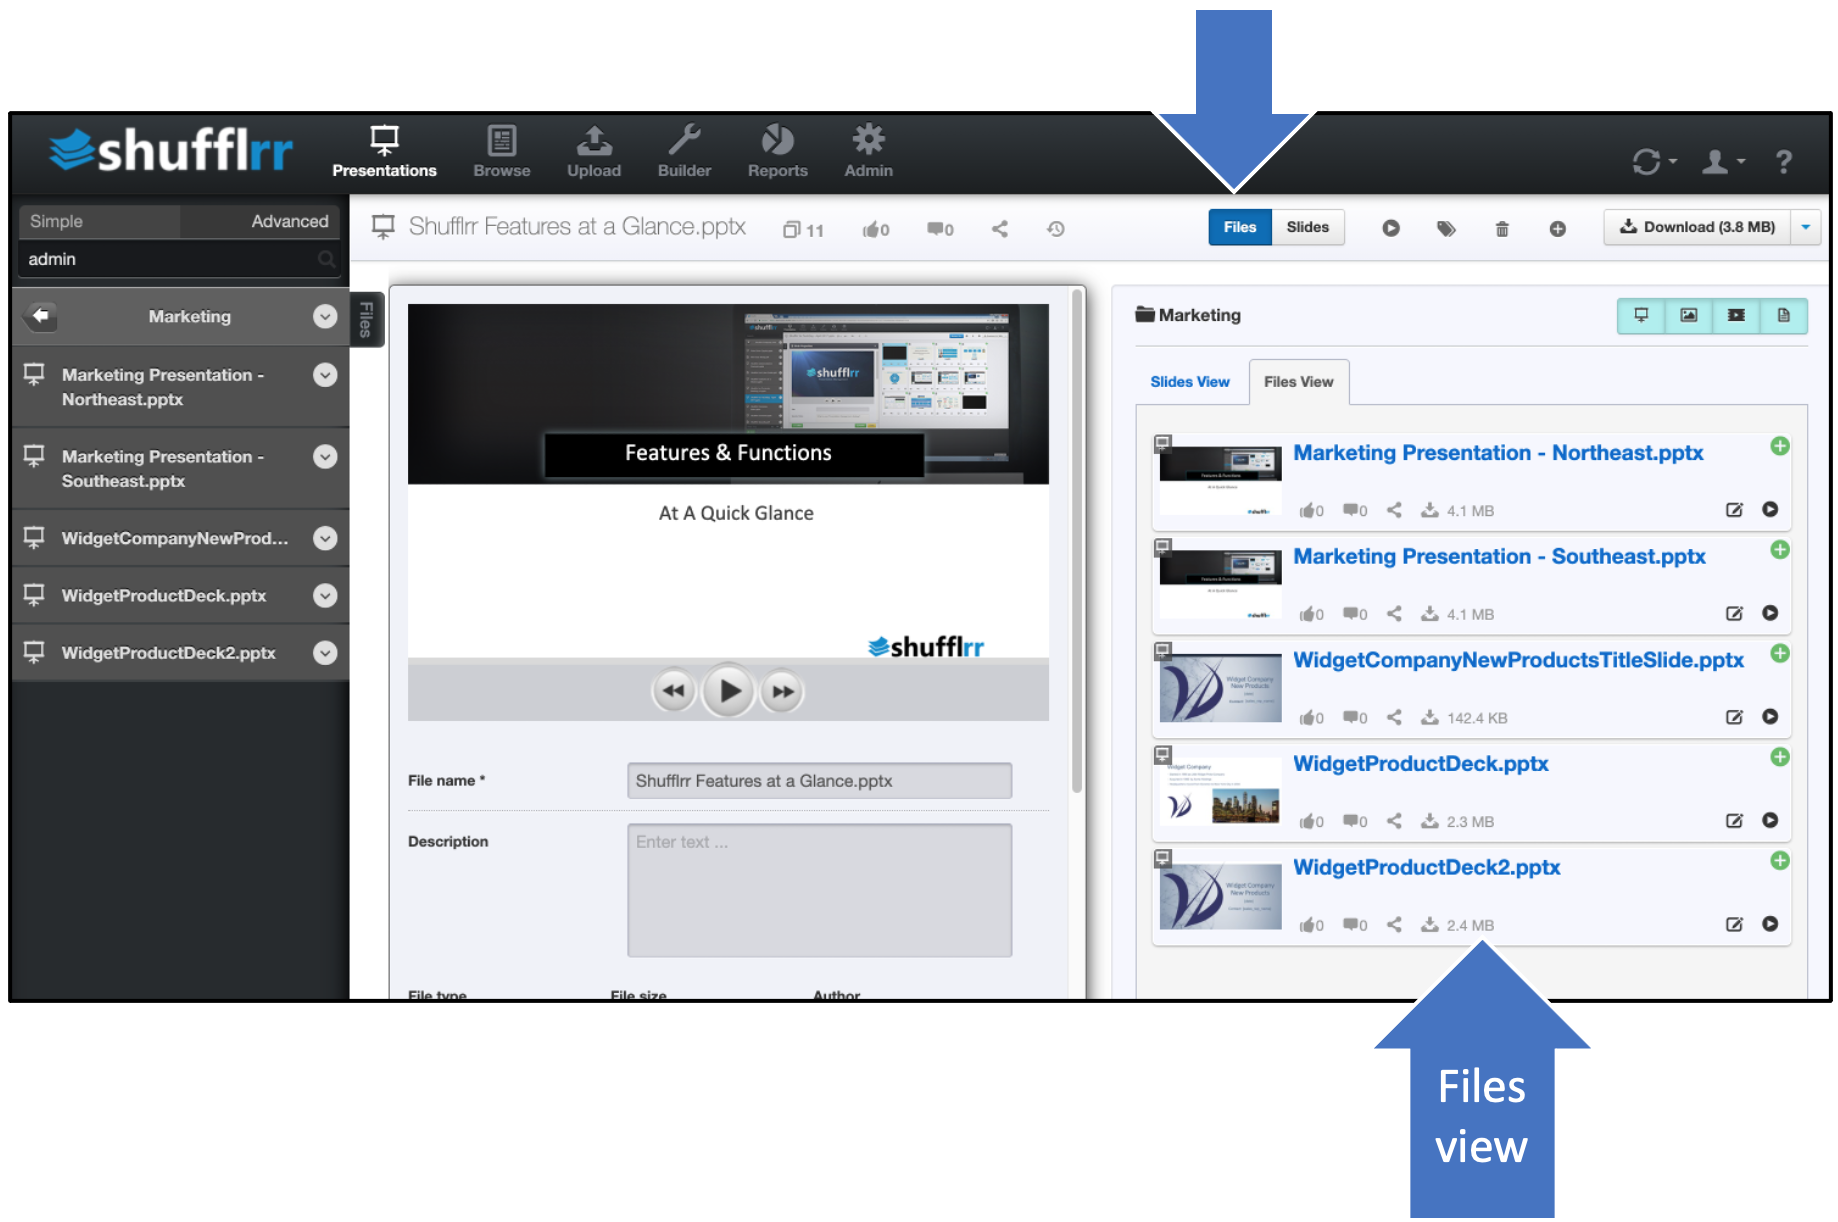Skip forward to next slide in preview
Image resolution: width=1838 pixels, height=1222 pixels.
click(782, 691)
